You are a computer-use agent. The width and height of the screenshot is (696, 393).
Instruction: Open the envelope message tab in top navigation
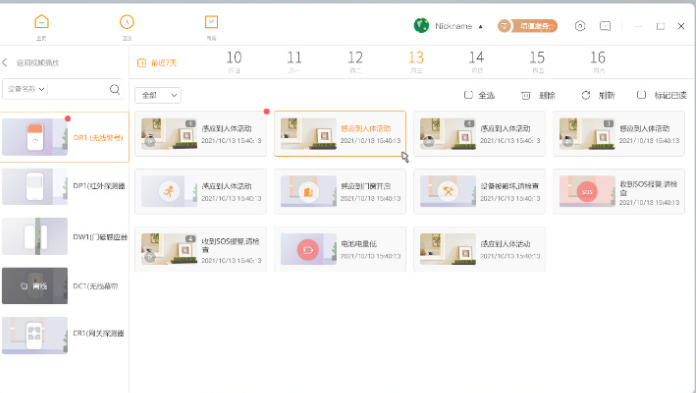click(x=211, y=27)
